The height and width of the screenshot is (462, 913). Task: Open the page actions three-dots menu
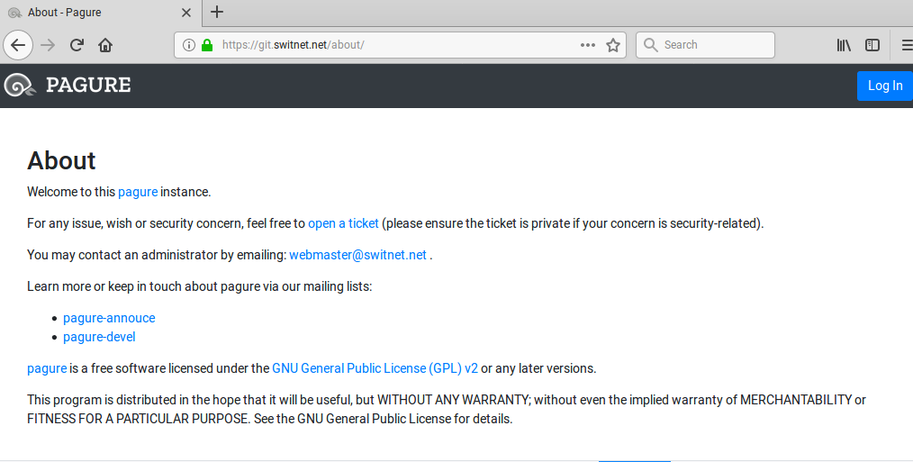point(588,45)
